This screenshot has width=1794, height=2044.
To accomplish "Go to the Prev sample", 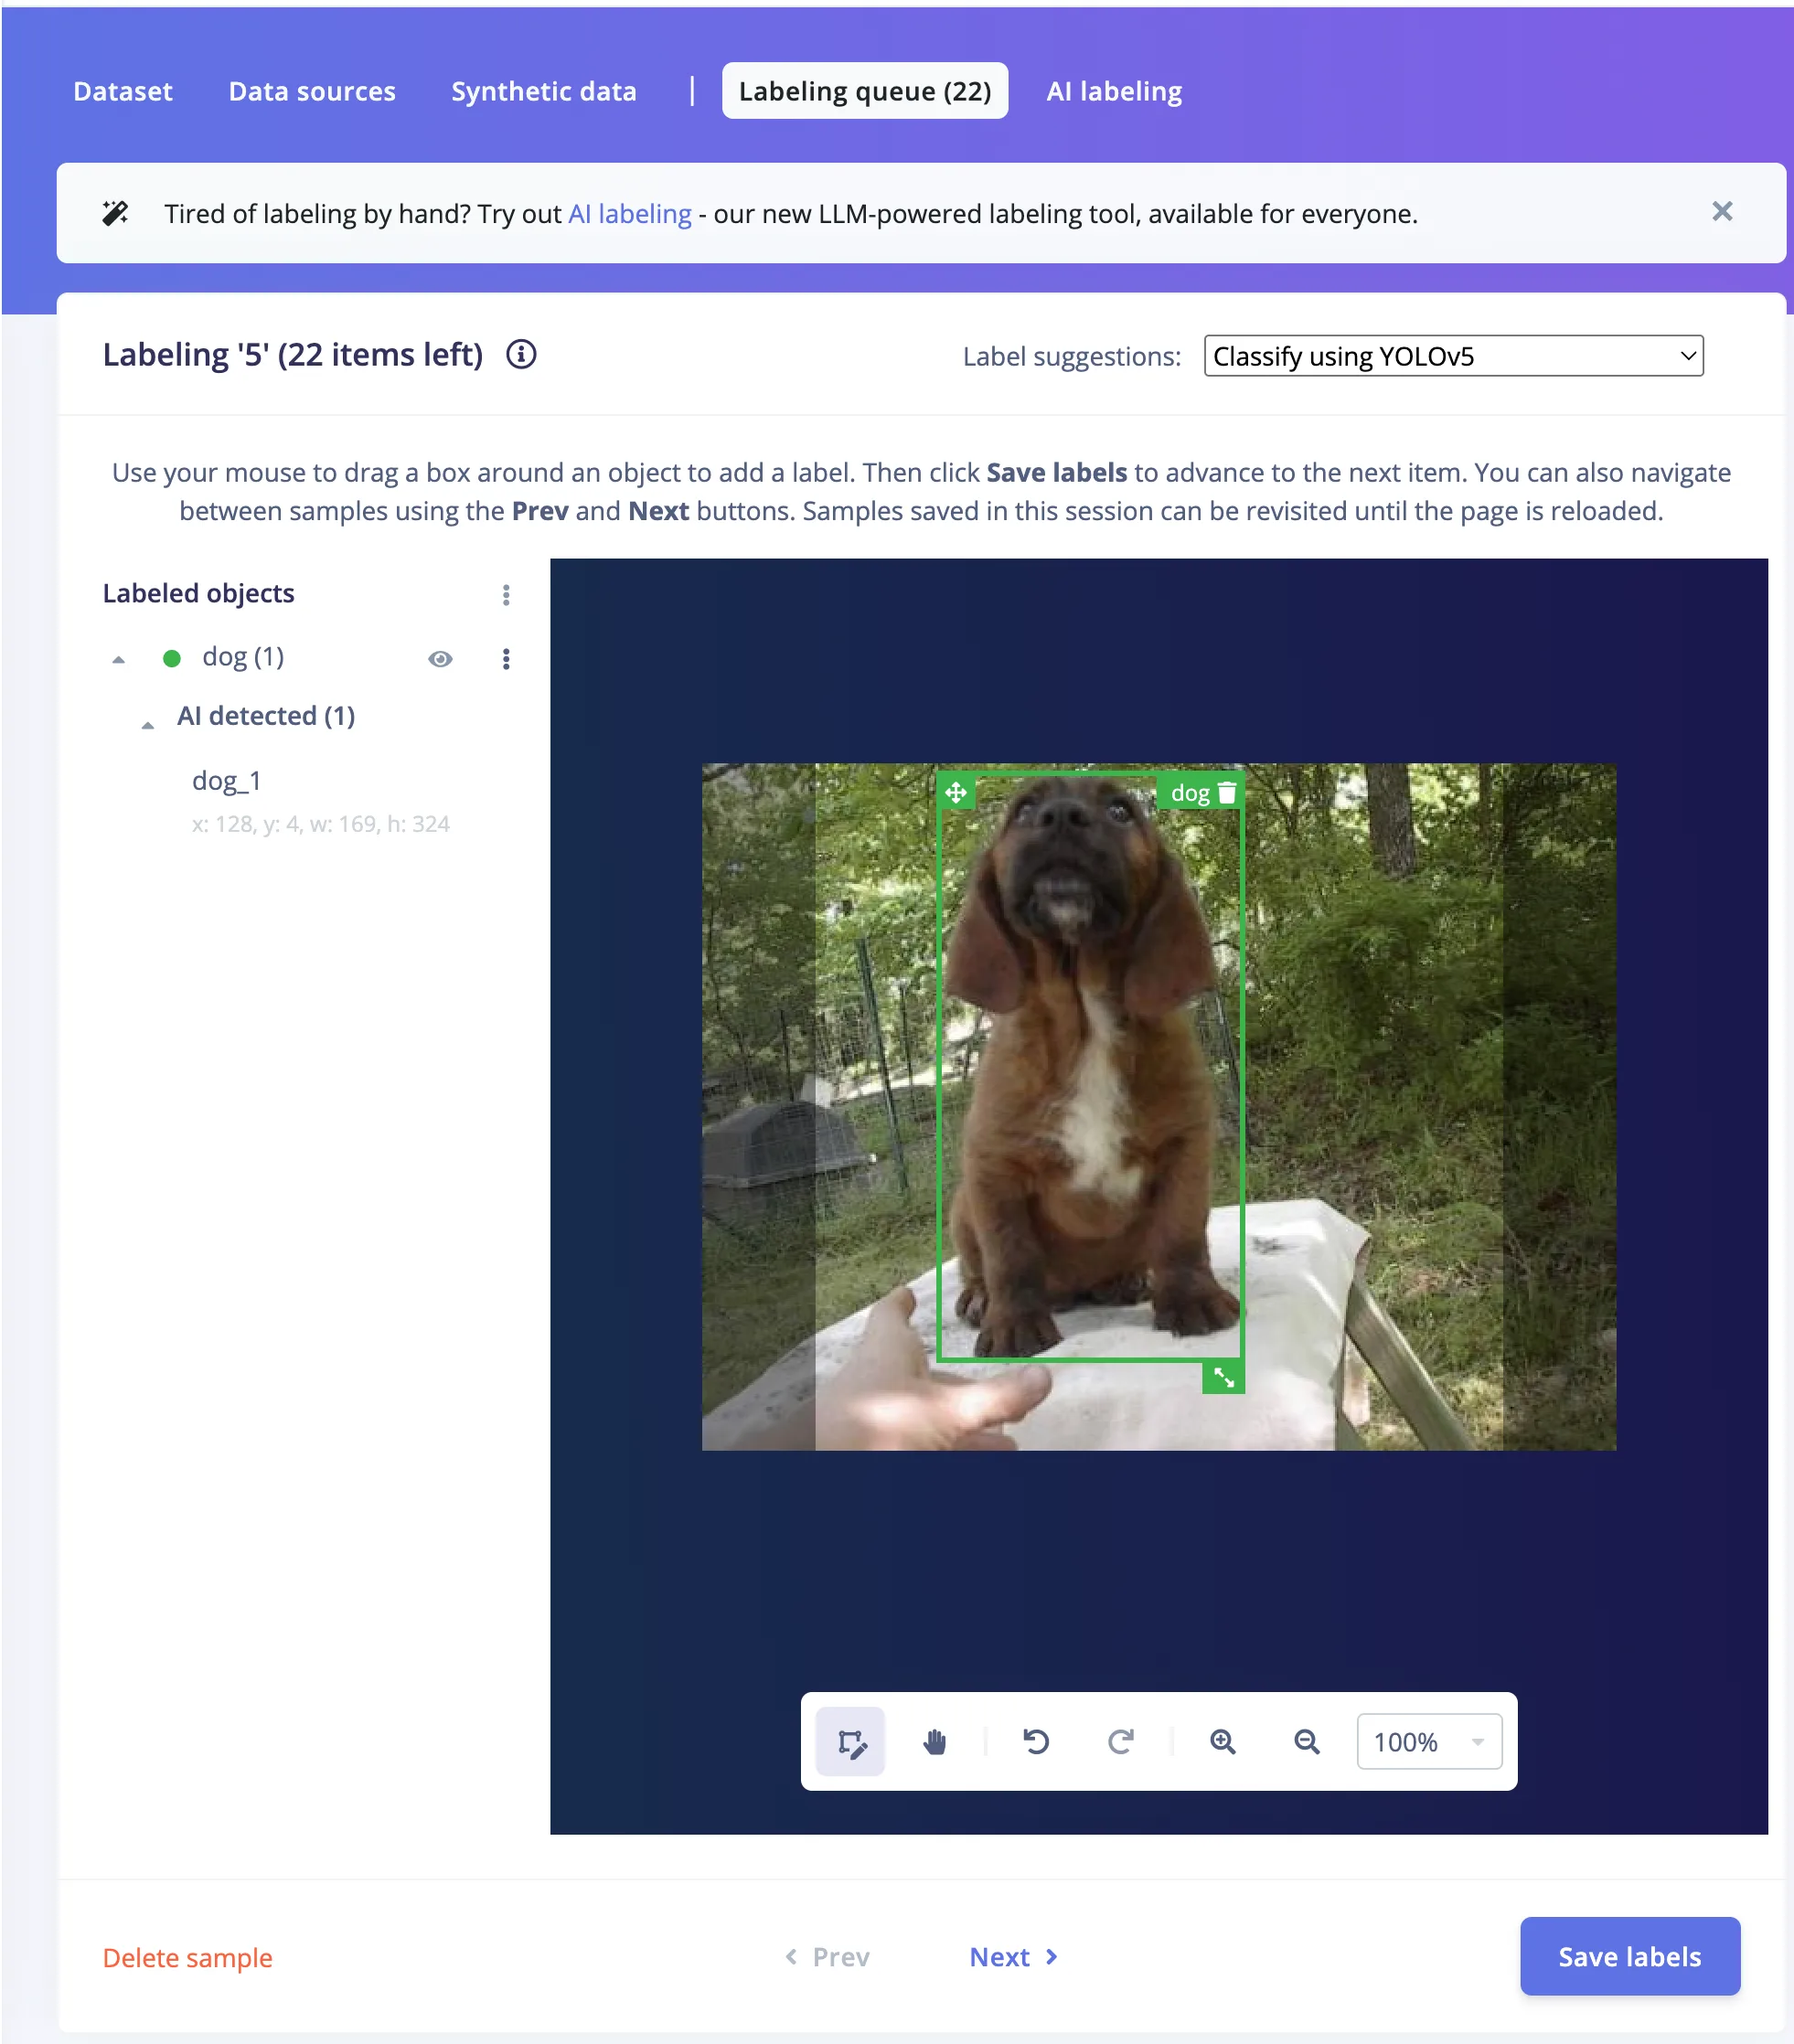I will (x=826, y=1956).
